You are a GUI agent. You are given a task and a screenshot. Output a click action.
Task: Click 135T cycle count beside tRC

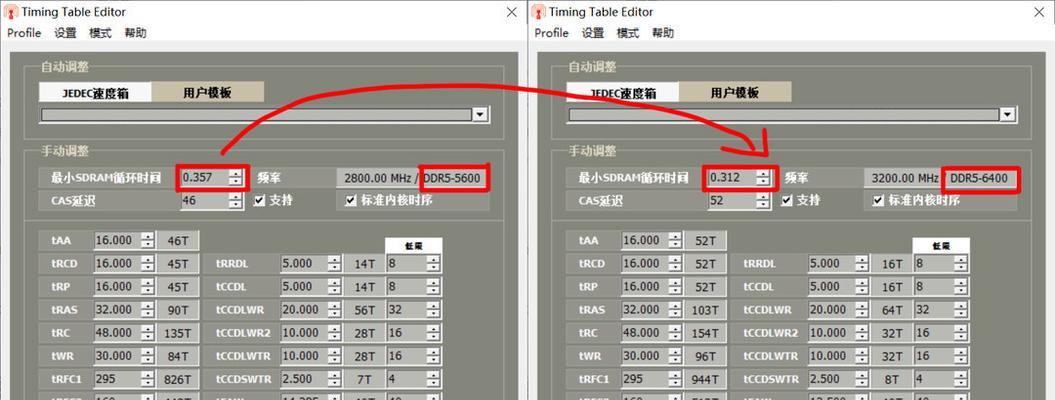click(x=178, y=333)
